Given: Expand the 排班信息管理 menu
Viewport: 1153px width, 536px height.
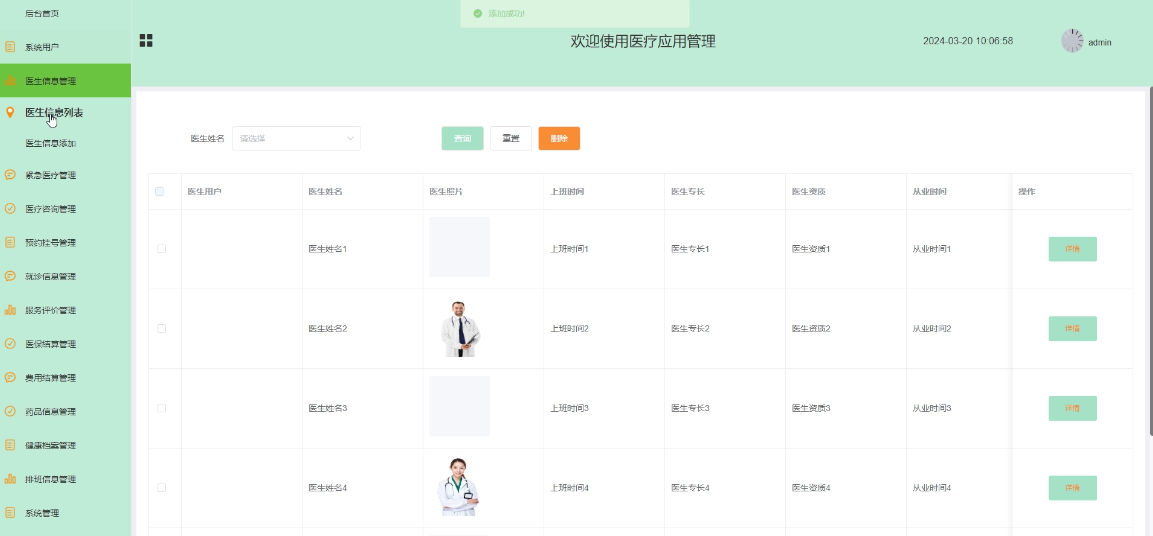Looking at the screenshot, I should click(x=65, y=479).
